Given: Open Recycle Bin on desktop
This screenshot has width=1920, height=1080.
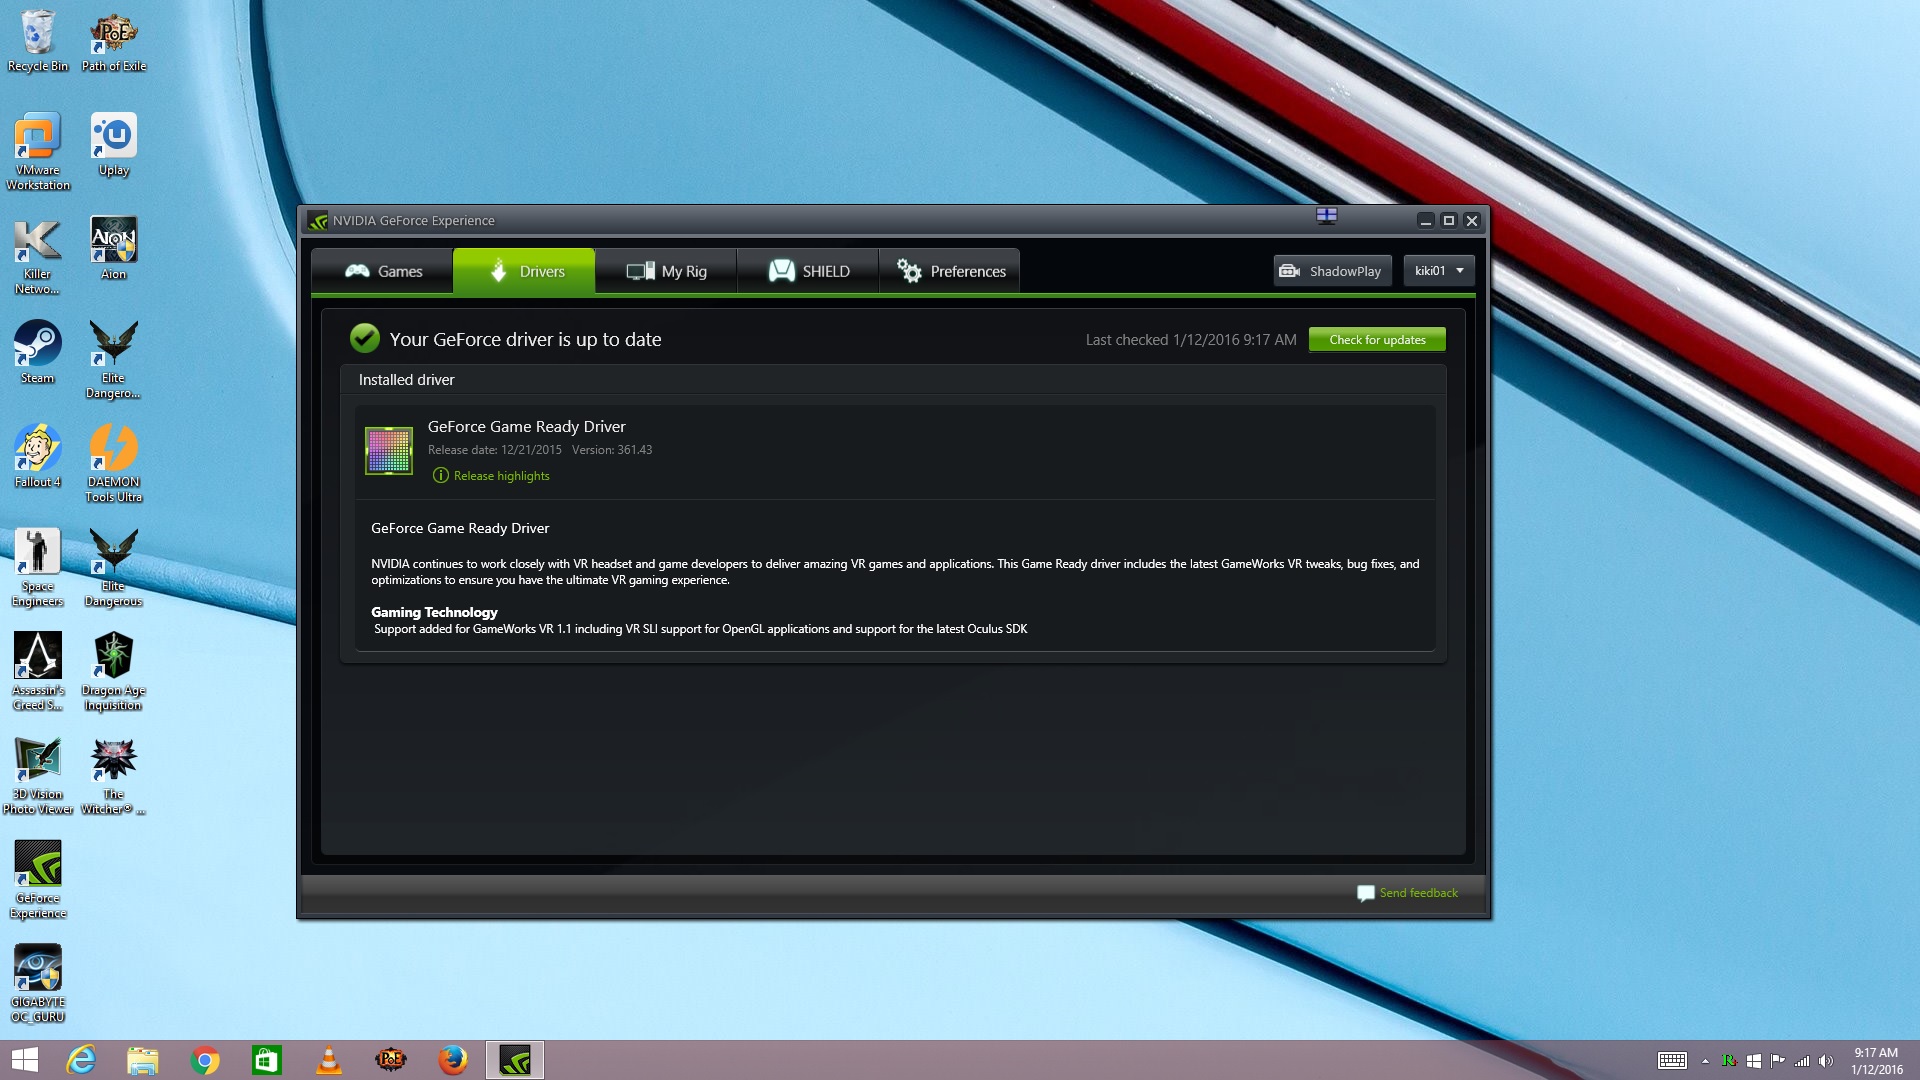Looking at the screenshot, I should pyautogui.click(x=38, y=40).
